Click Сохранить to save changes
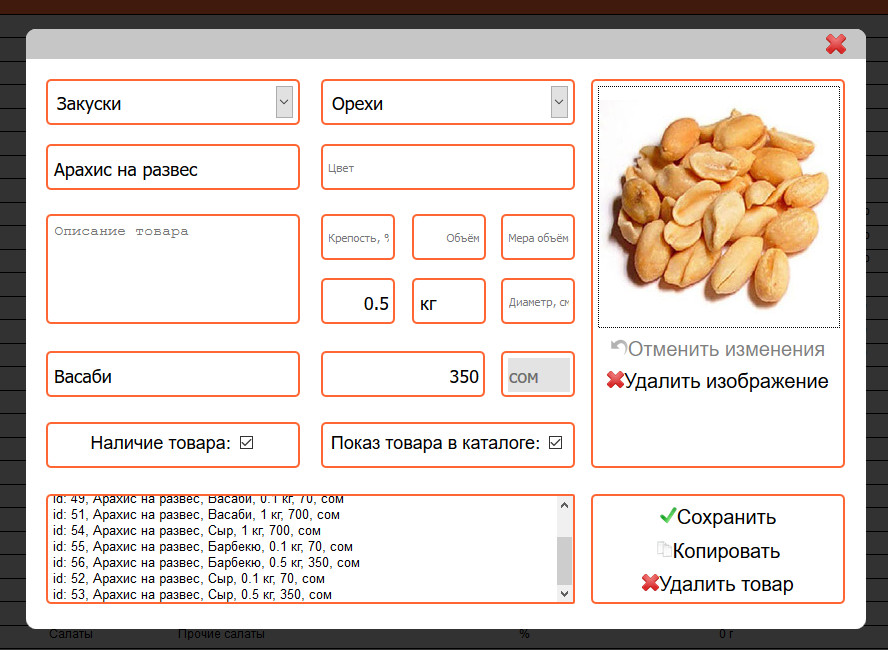The image size is (888, 650). 726,517
